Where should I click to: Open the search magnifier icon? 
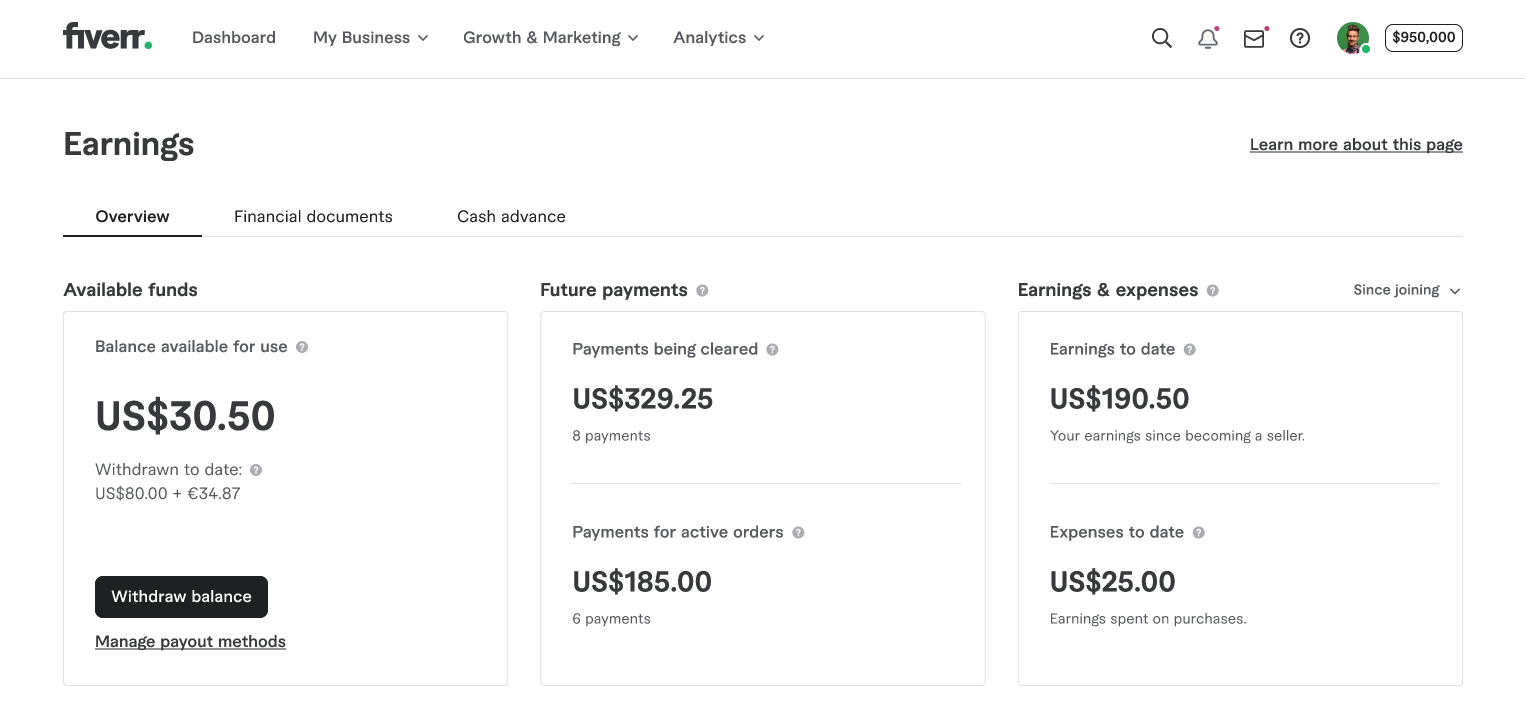pyautogui.click(x=1161, y=38)
